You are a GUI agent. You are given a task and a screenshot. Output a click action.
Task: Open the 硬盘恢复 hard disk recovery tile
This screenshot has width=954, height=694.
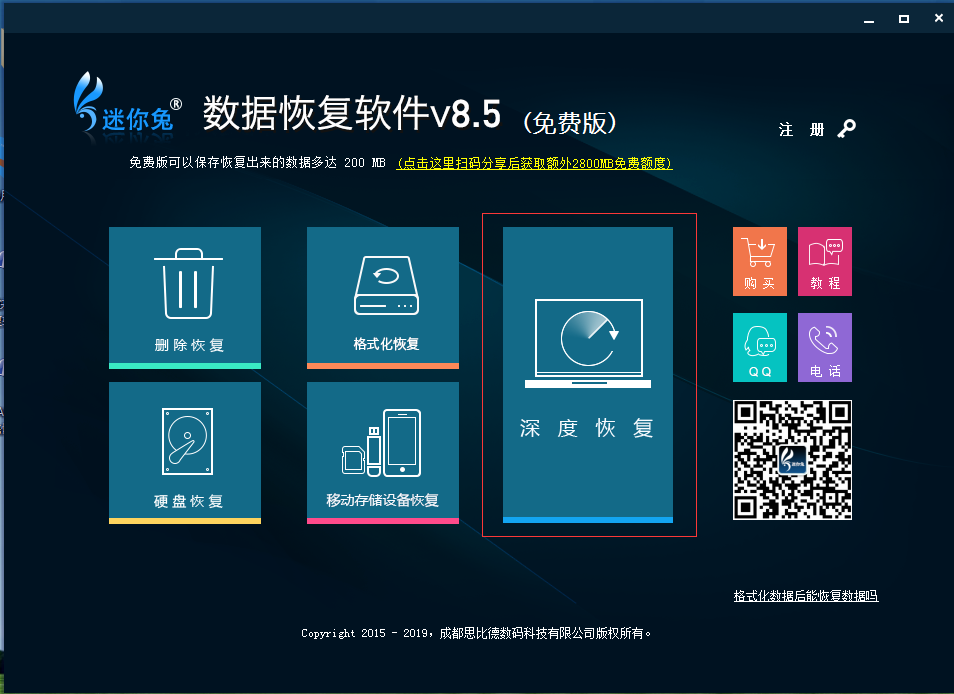tap(185, 453)
